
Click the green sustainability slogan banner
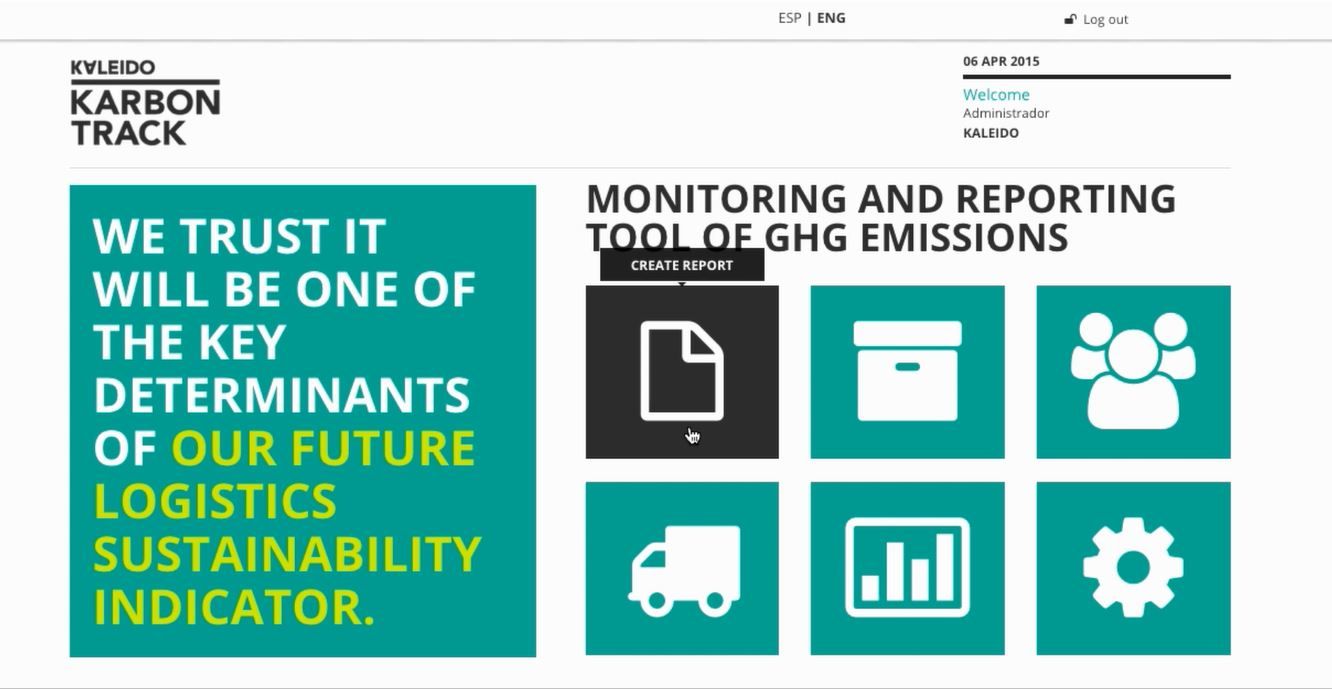(x=303, y=421)
